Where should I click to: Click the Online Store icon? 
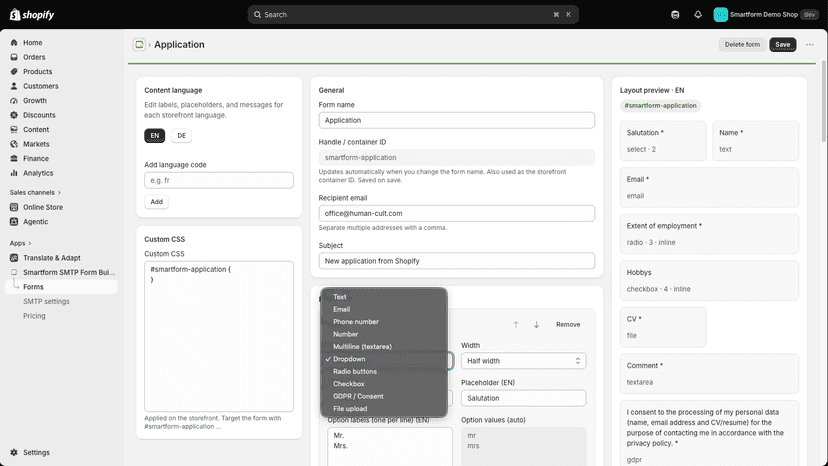coord(14,207)
